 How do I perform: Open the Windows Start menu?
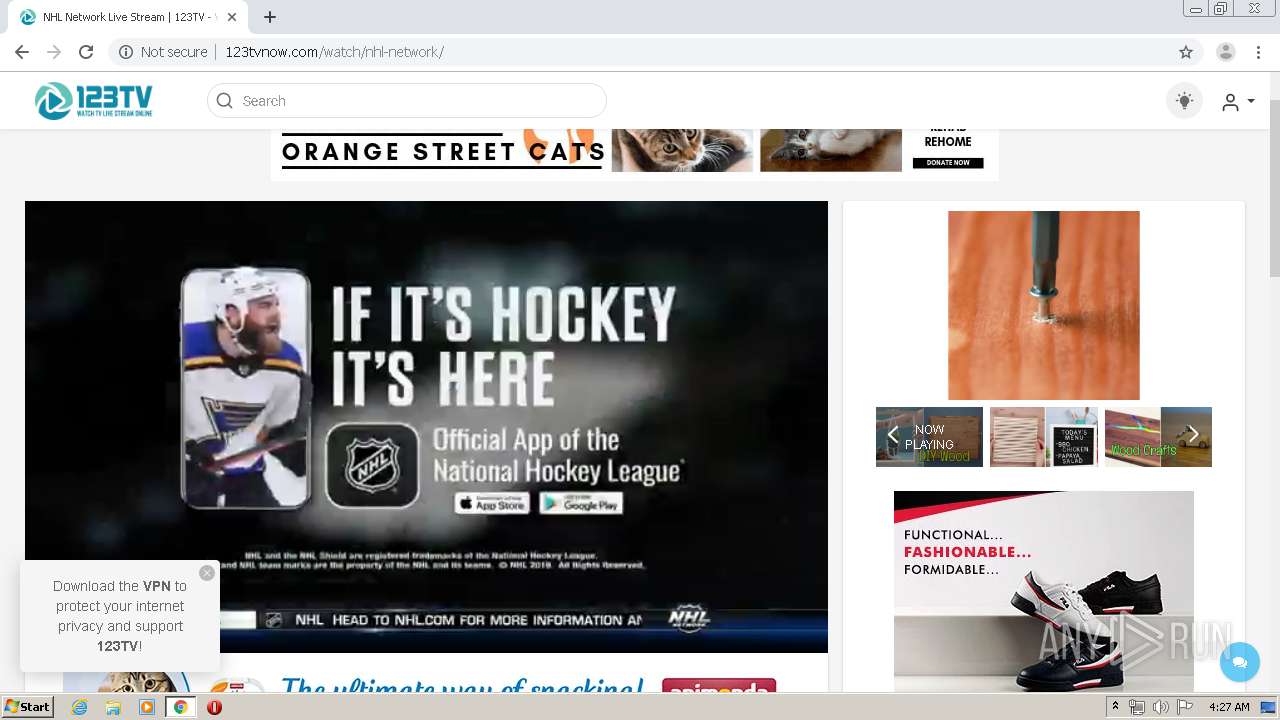point(28,707)
